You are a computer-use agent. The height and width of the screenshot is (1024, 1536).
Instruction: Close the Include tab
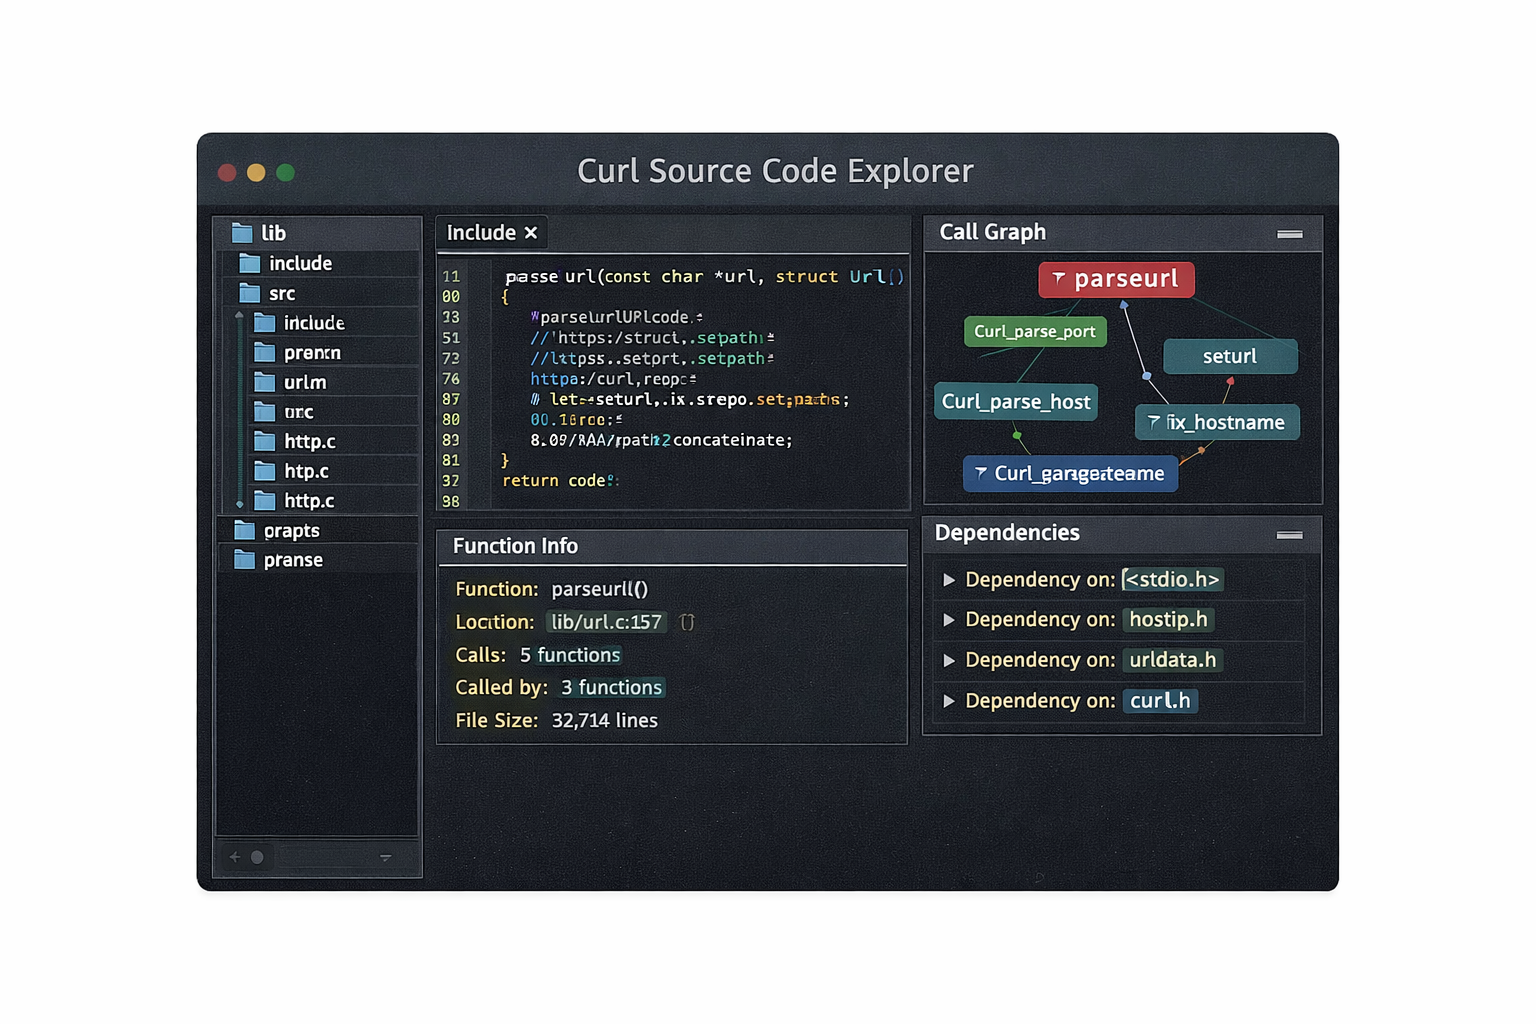tap(531, 233)
